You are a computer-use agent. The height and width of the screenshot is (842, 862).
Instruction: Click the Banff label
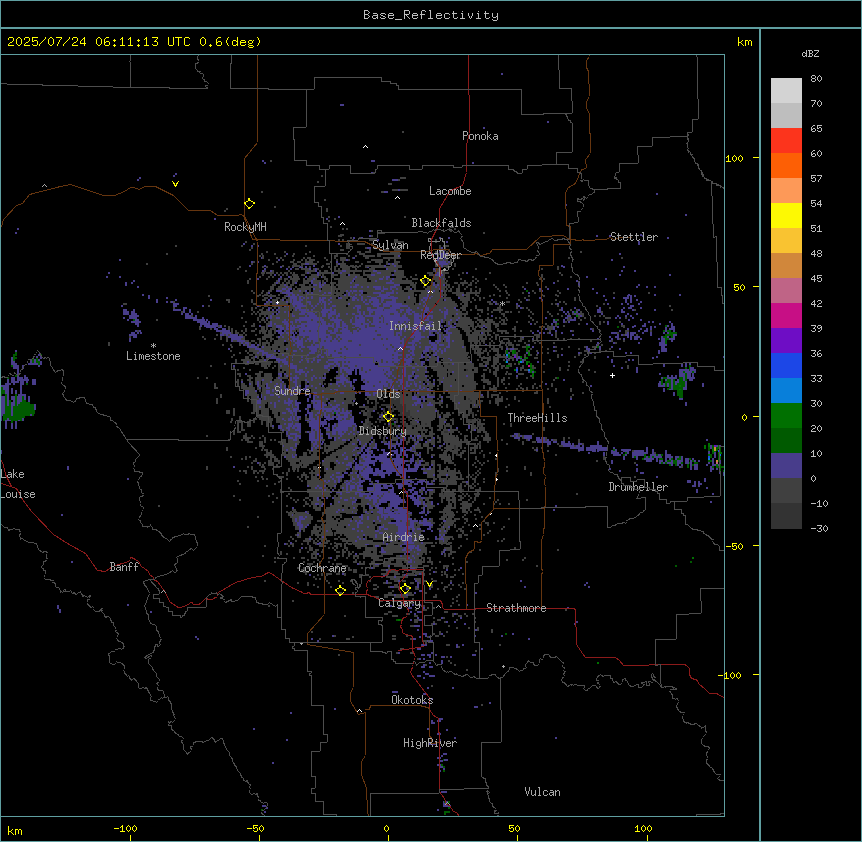click(x=124, y=567)
